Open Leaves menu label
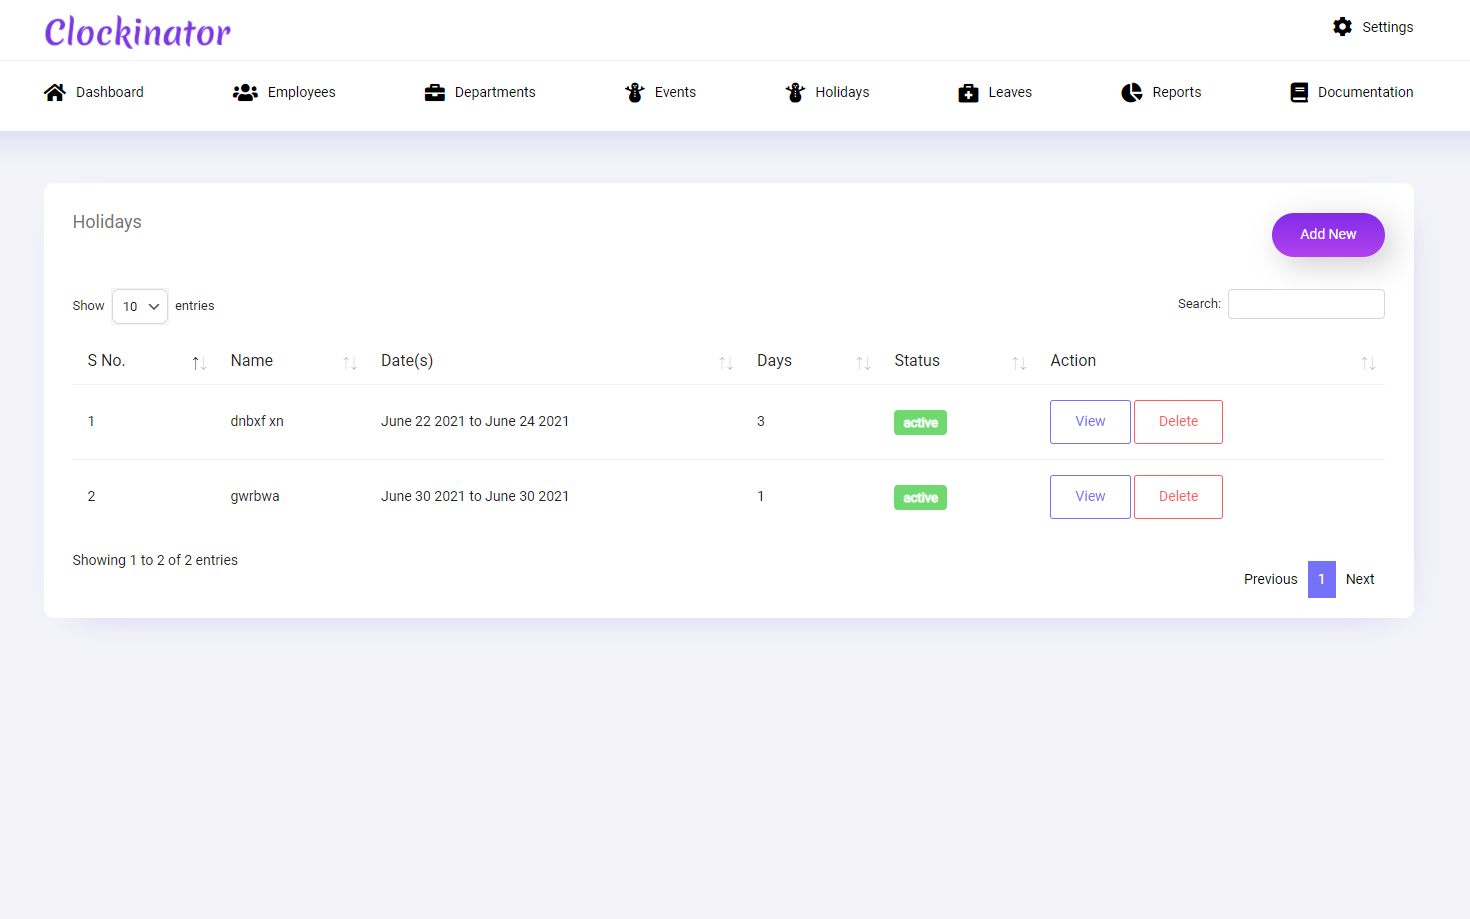Screen dimensions: 1470x919 [x=1010, y=92]
